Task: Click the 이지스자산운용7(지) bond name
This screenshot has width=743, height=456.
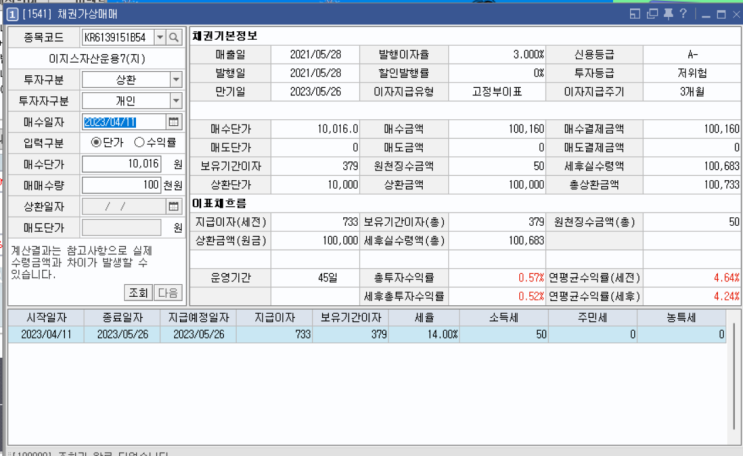Action: [97, 59]
